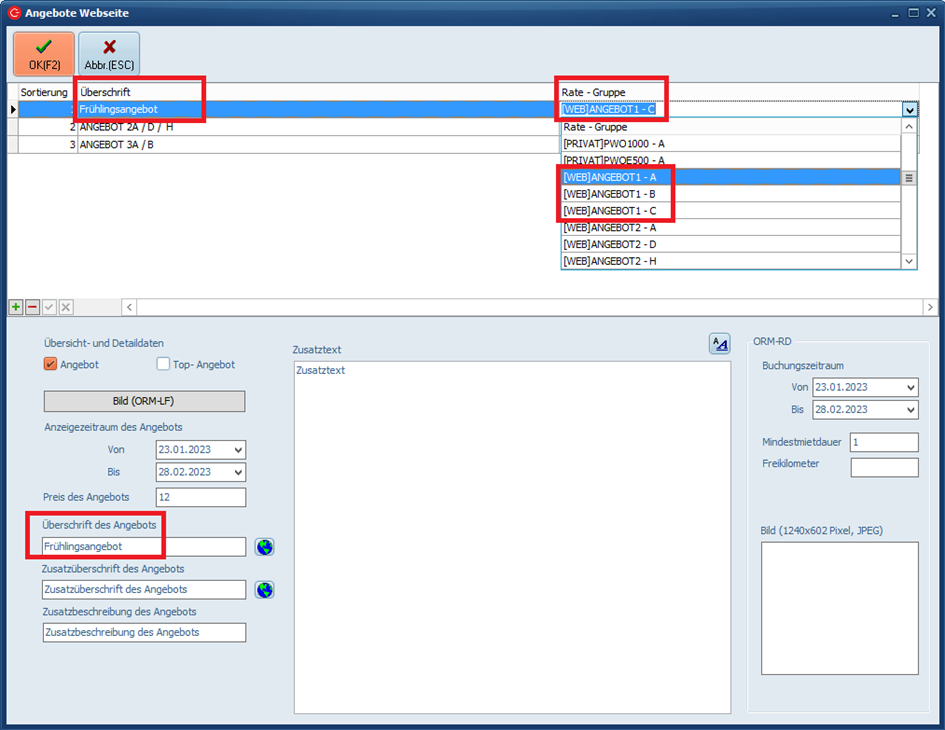Click globe icon beside Überschrift des Angebots
This screenshot has height=730, width=945.
tap(264, 547)
